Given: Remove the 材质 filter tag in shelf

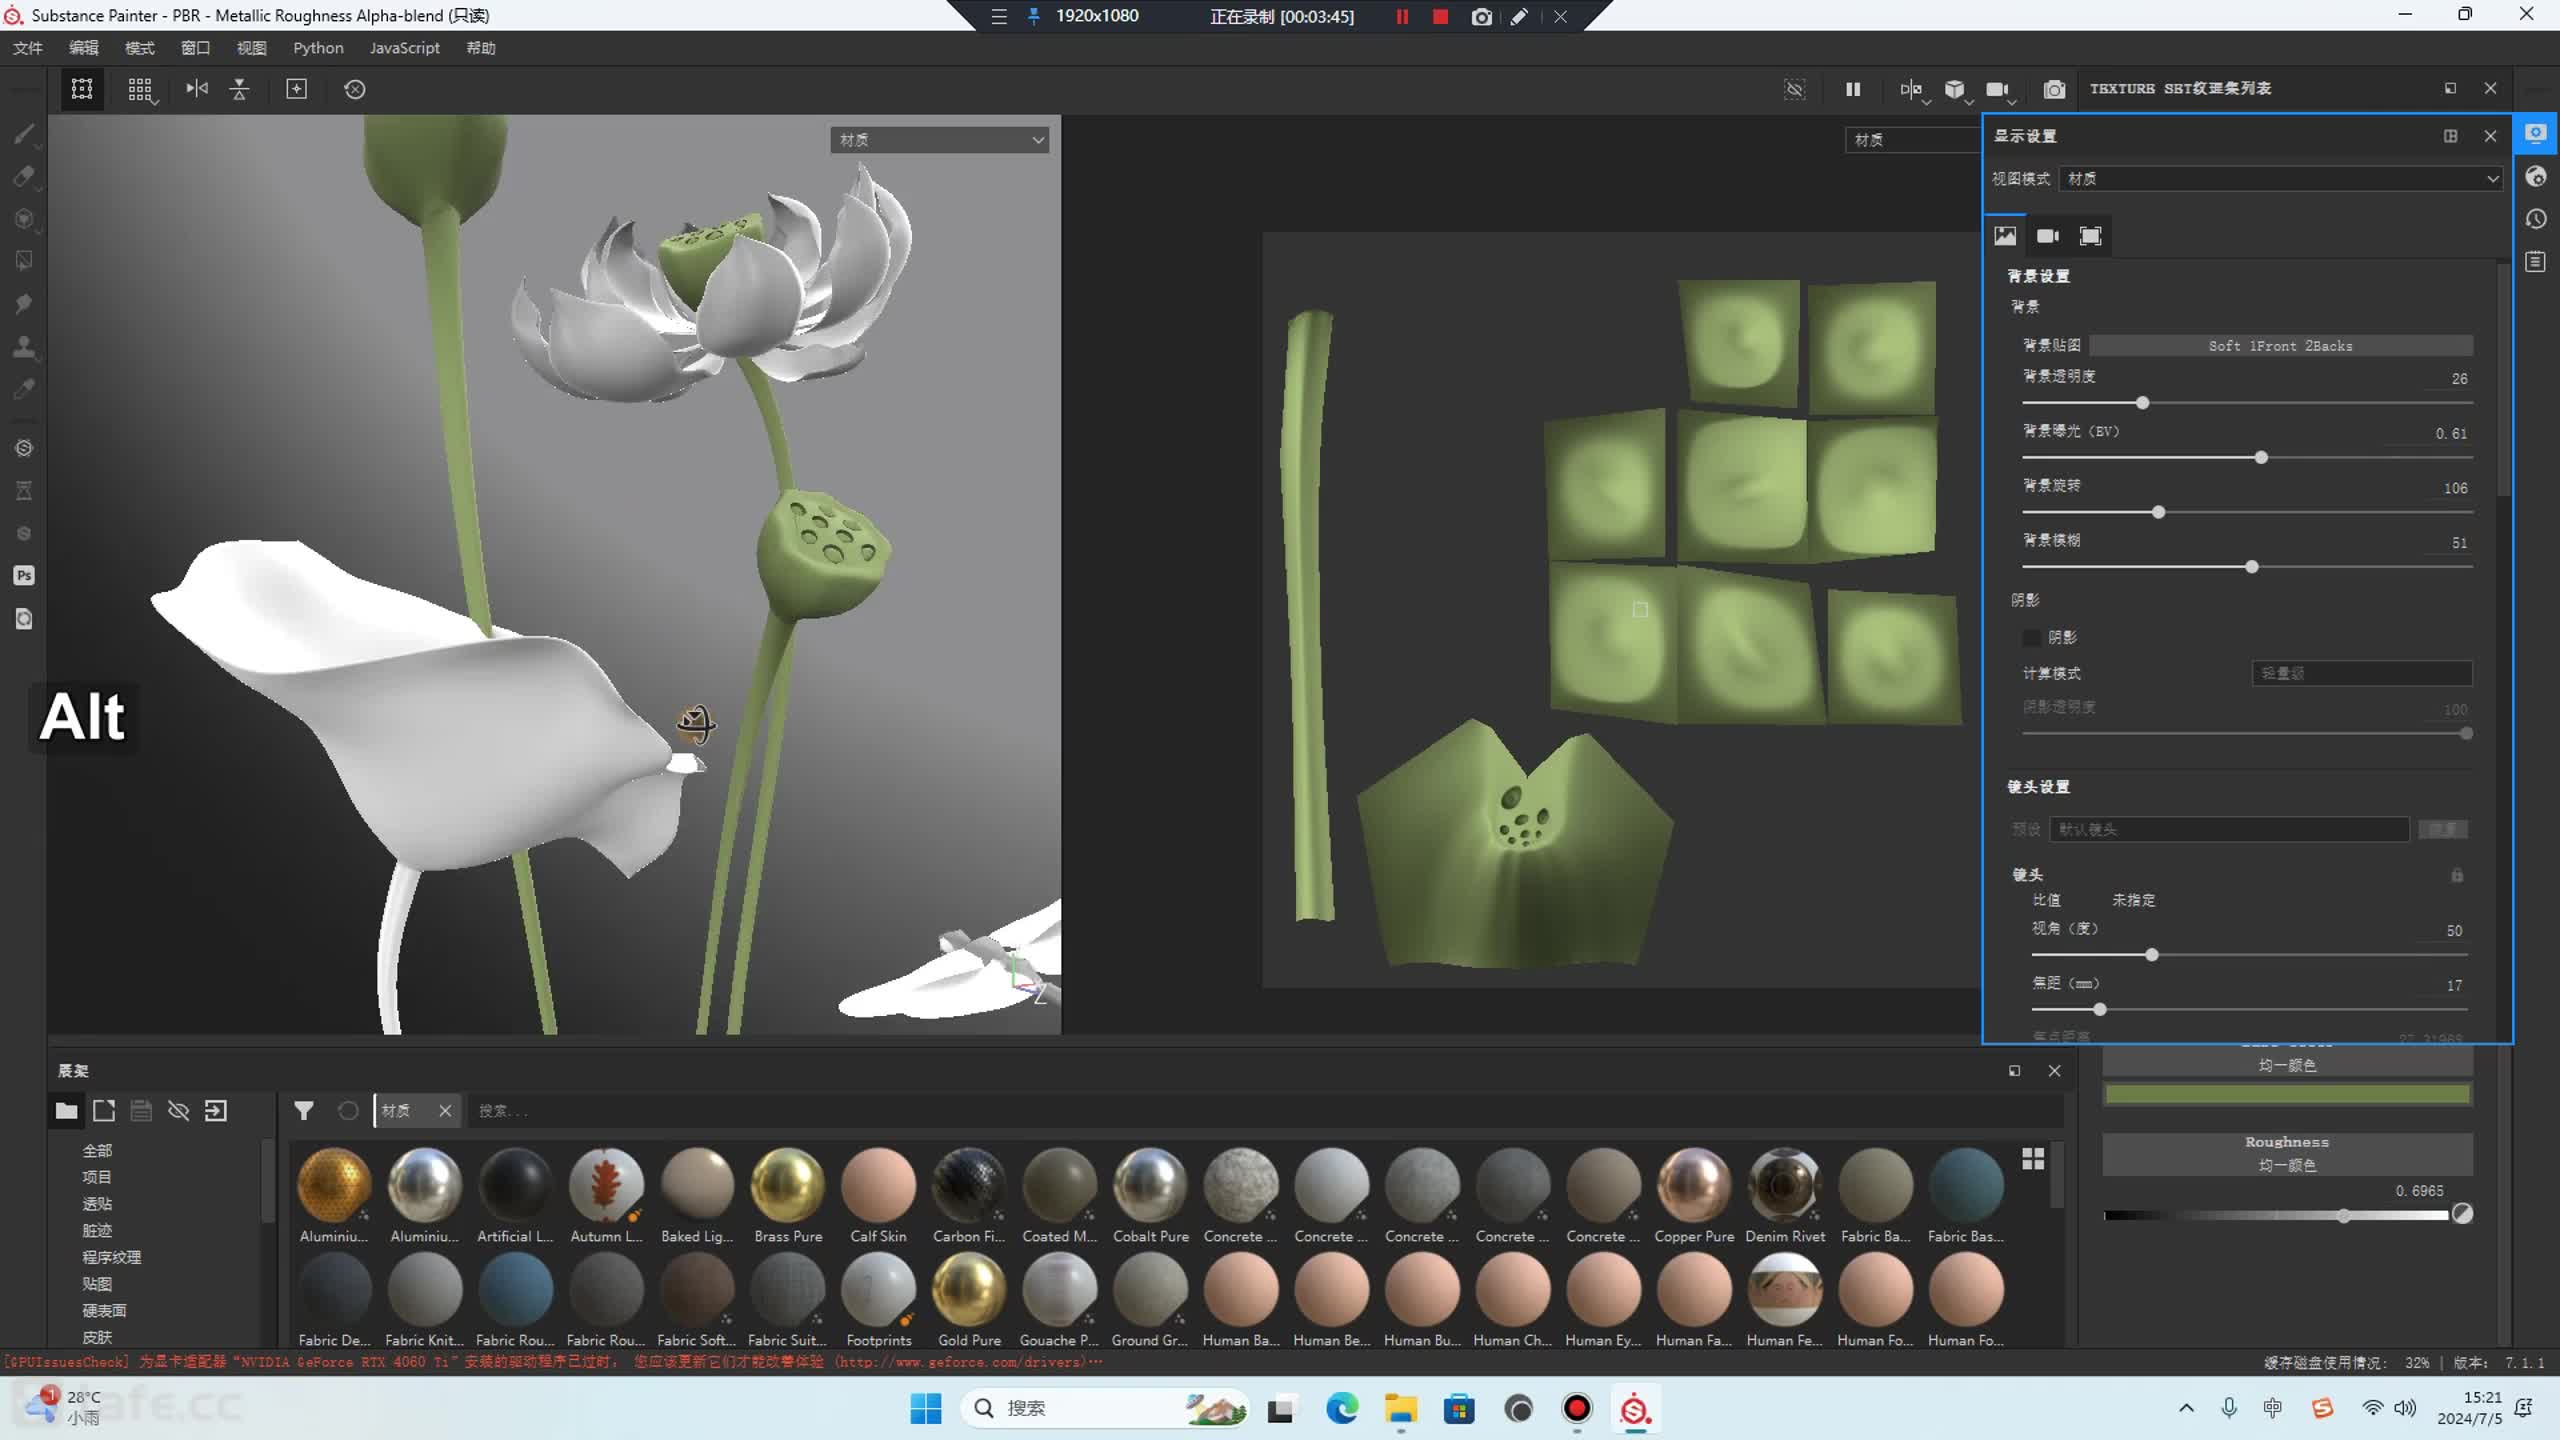Looking at the screenshot, I should click(x=446, y=1111).
